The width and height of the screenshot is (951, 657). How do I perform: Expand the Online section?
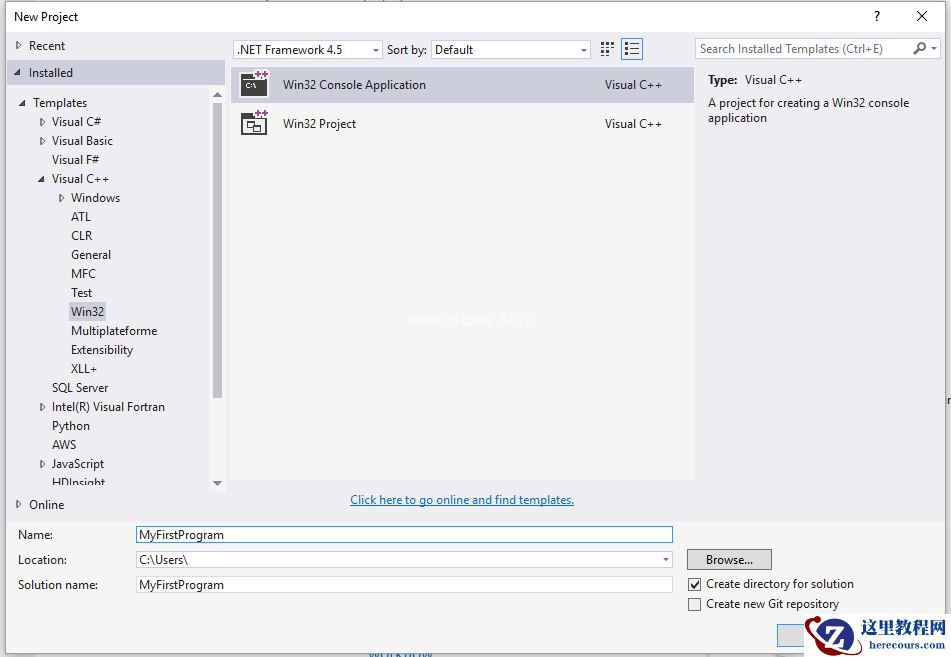pos(18,504)
